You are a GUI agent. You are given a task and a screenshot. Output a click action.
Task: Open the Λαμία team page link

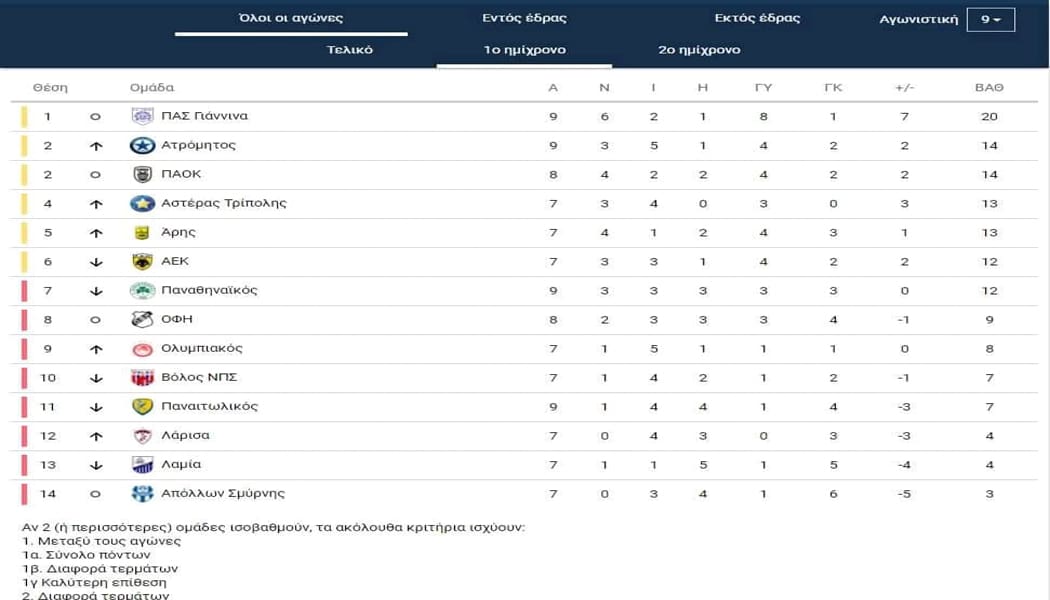coord(181,464)
